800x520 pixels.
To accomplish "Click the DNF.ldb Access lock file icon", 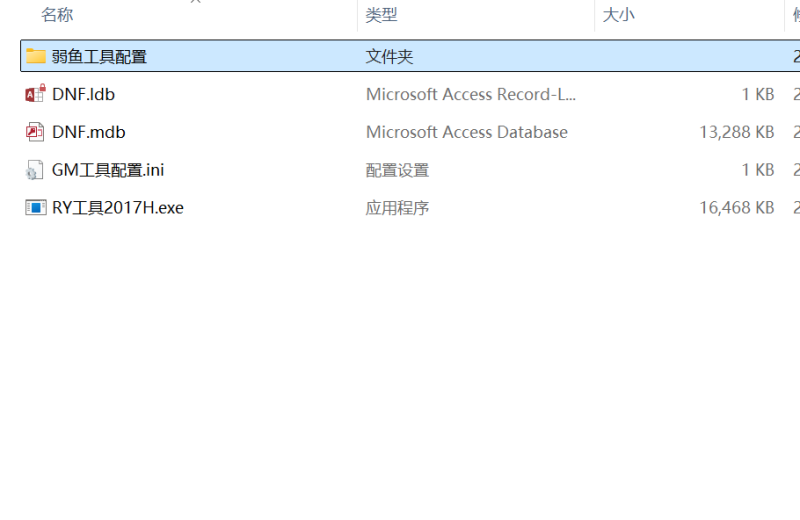I will coord(36,94).
